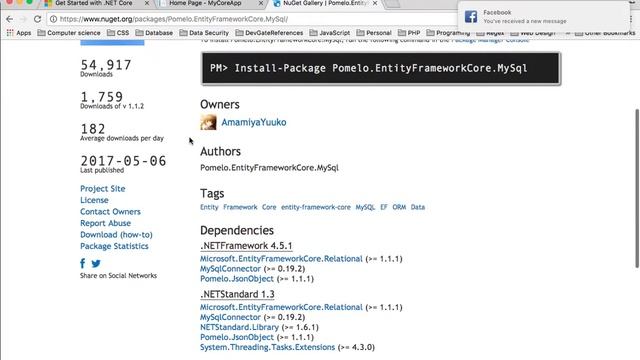Open Package Statistics link

[x=114, y=246]
